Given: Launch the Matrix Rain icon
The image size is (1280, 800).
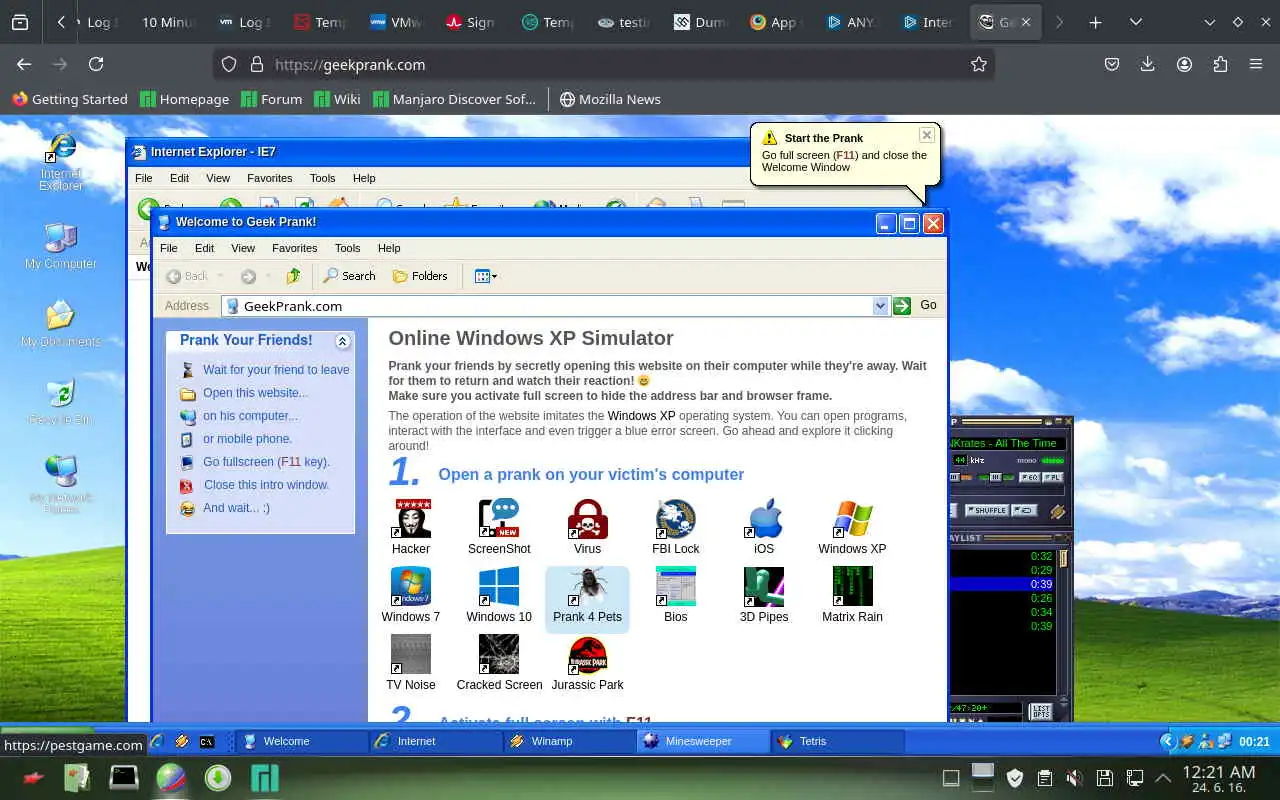Looking at the screenshot, I should pyautogui.click(x=852, y=595).
